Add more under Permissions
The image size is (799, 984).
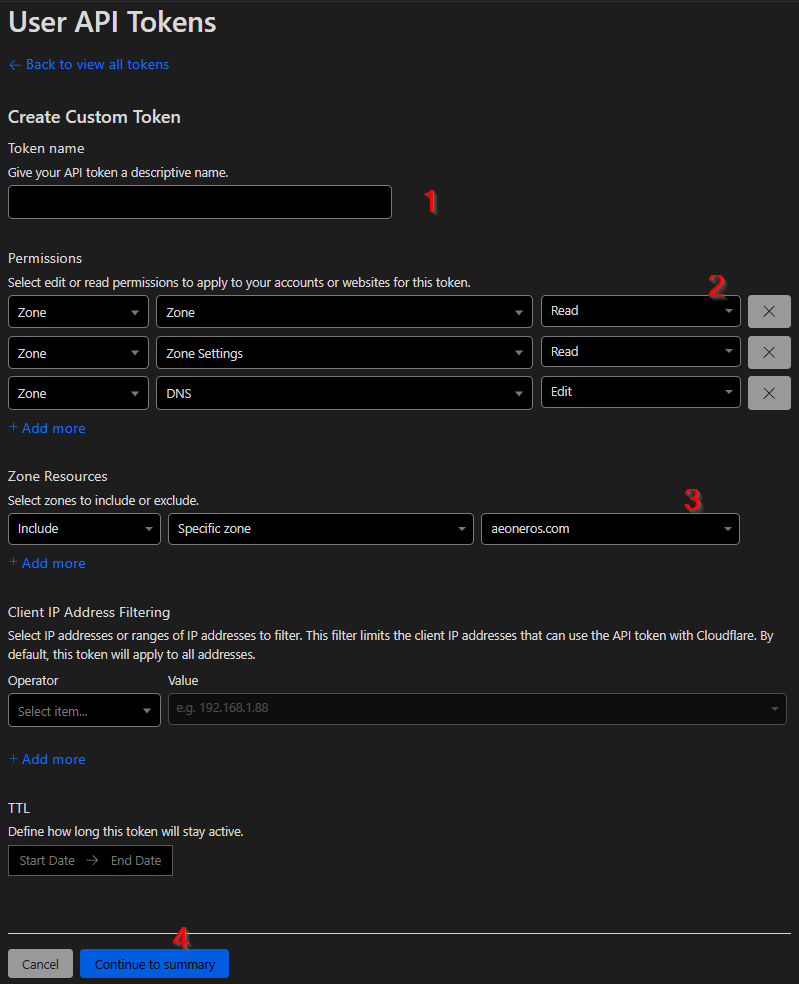click(47, 428)
